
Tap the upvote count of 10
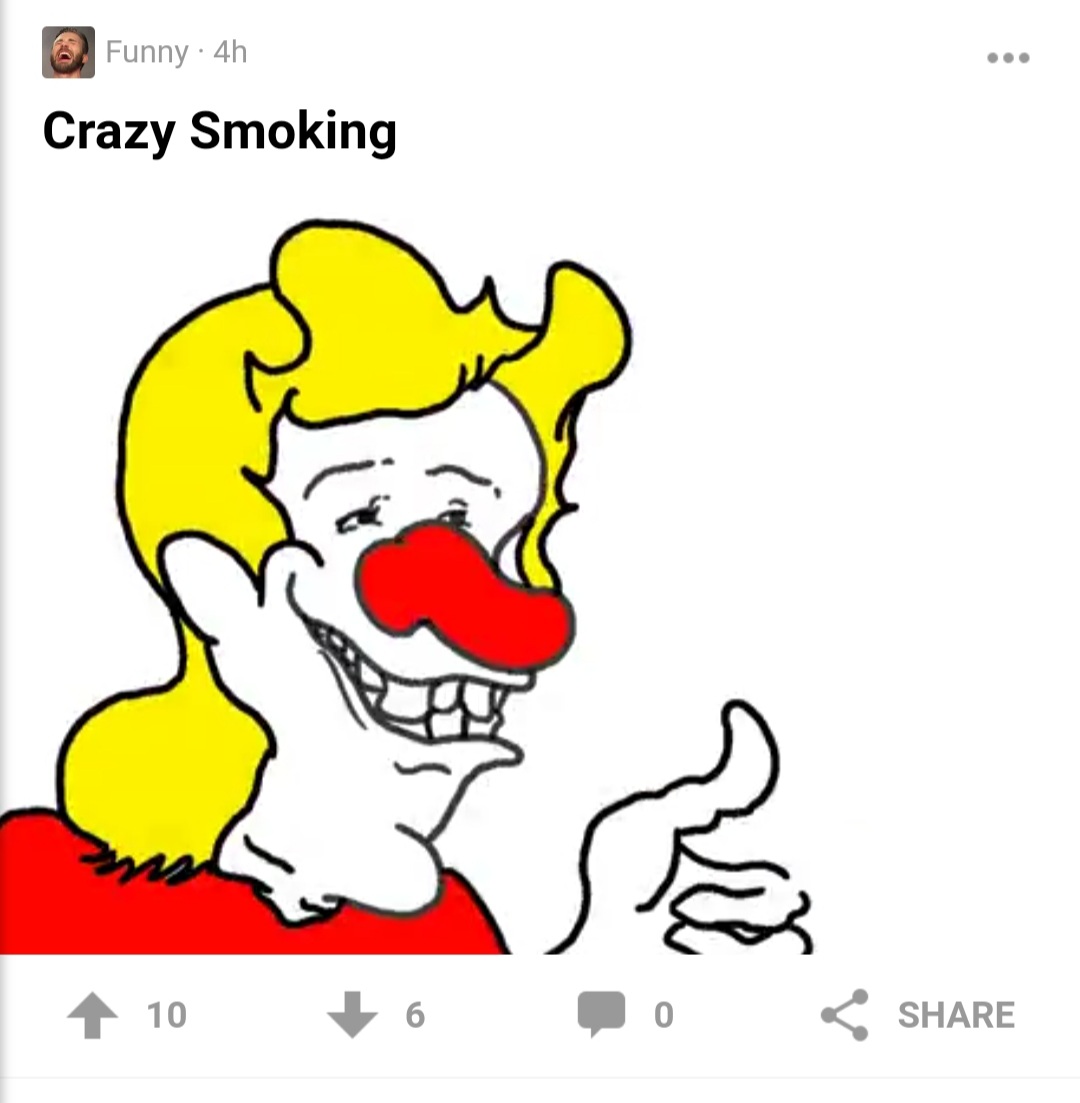167,1015
